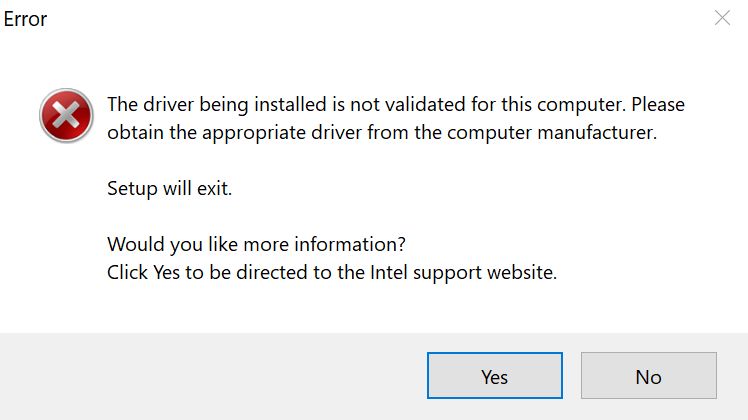Click the 'directed to the Intel support website' line

332,273
